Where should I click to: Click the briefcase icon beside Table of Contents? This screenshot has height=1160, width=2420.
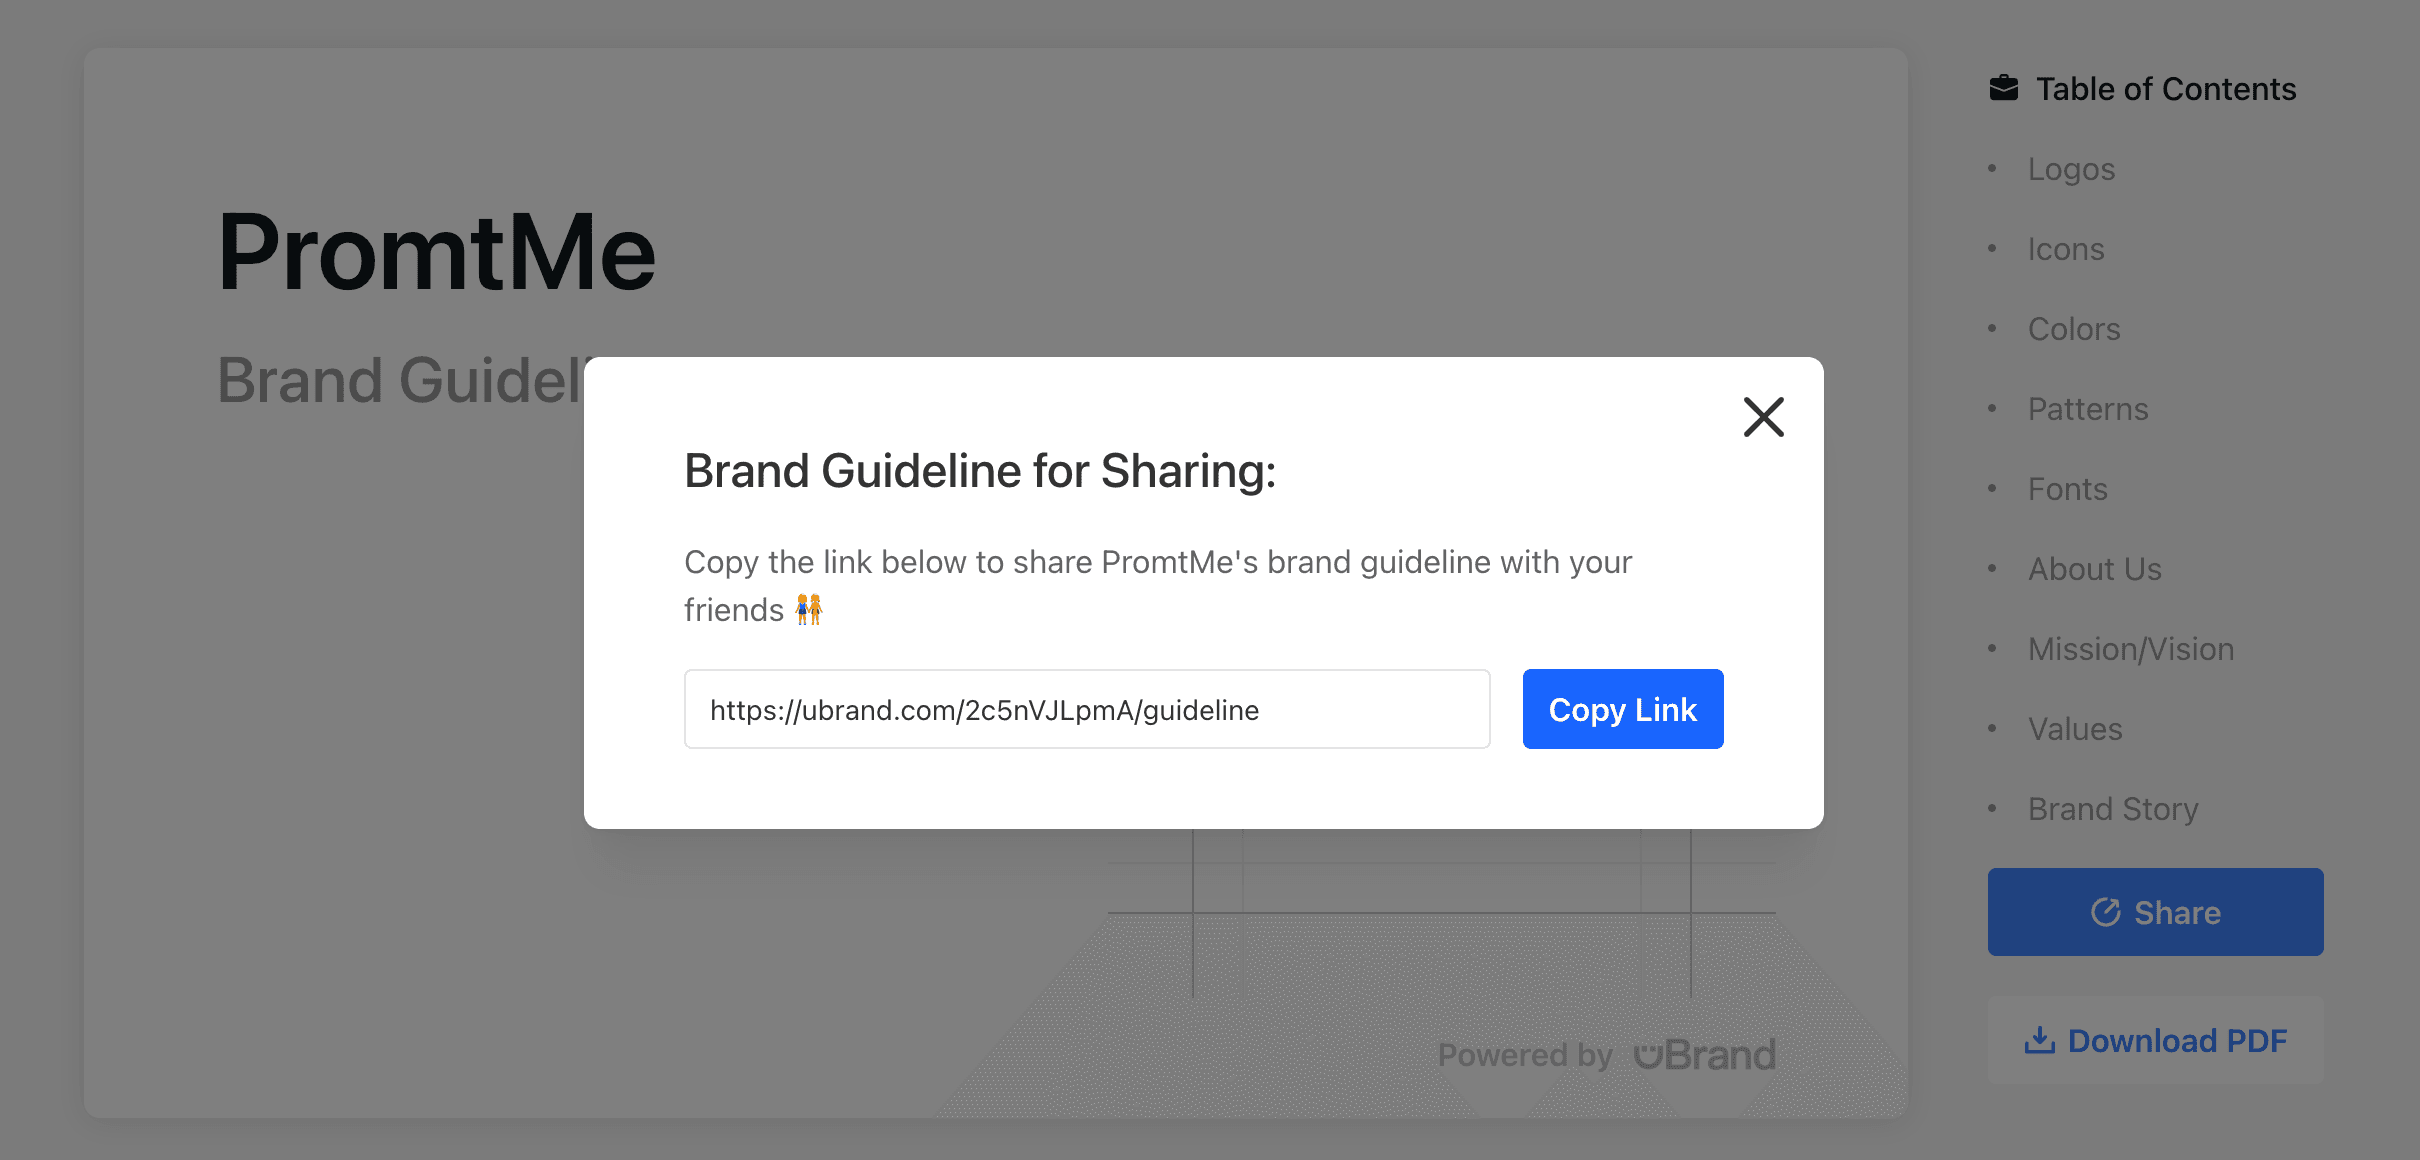click(x=2004, y=89)
